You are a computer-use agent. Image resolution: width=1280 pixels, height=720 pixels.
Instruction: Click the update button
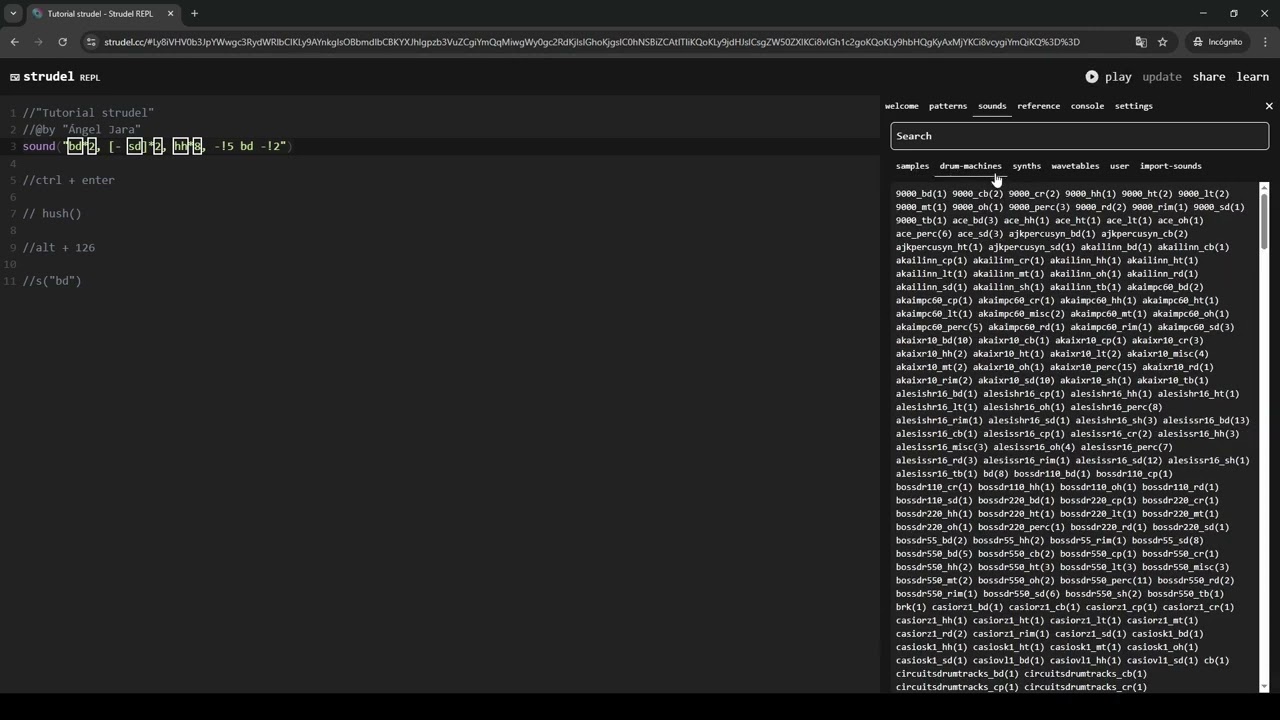pos(1162,77)
